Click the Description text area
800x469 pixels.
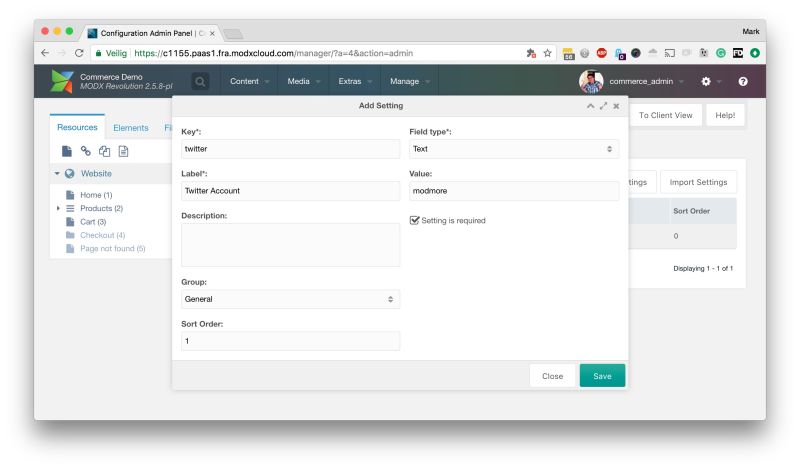(290, 245)
